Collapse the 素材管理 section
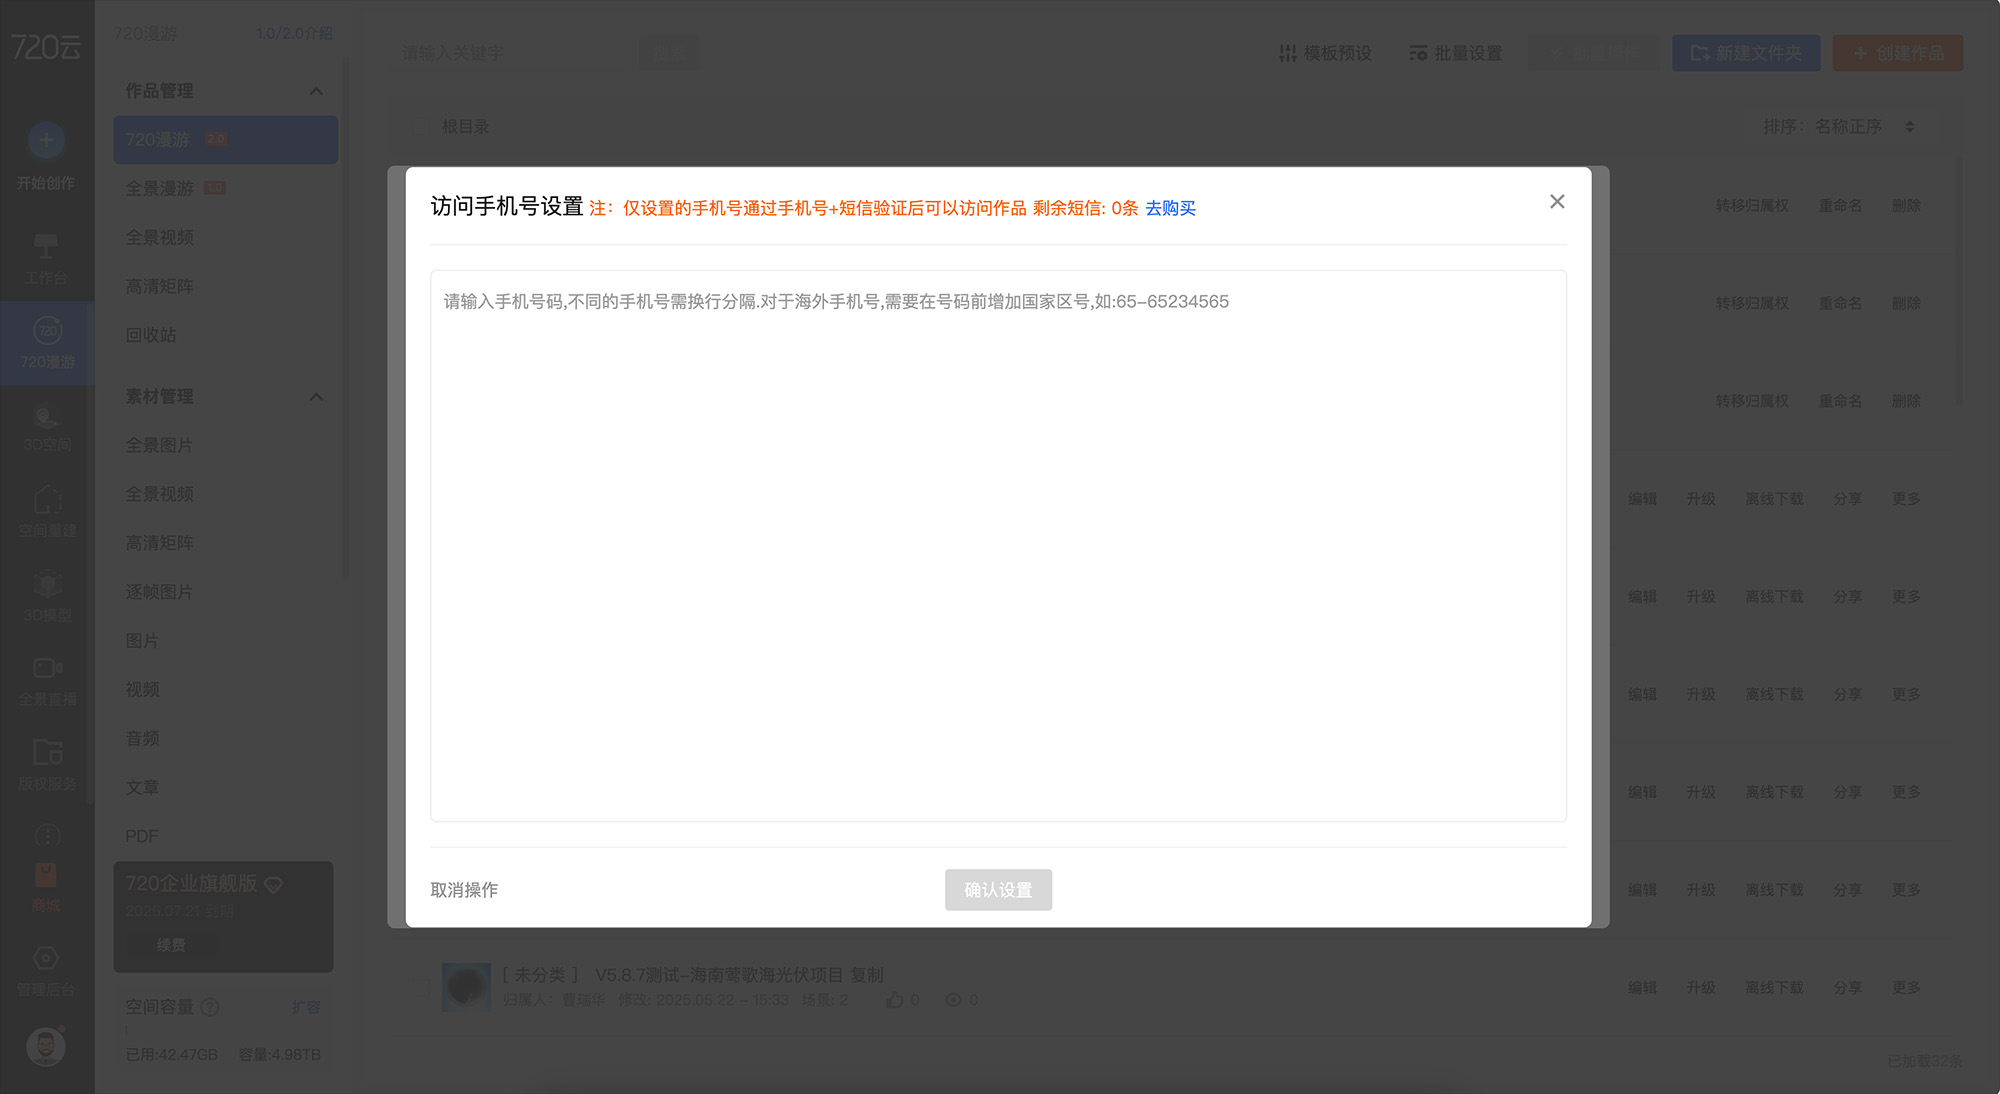The height and width of the screenshot is (1094, 2000). [316, 397]
